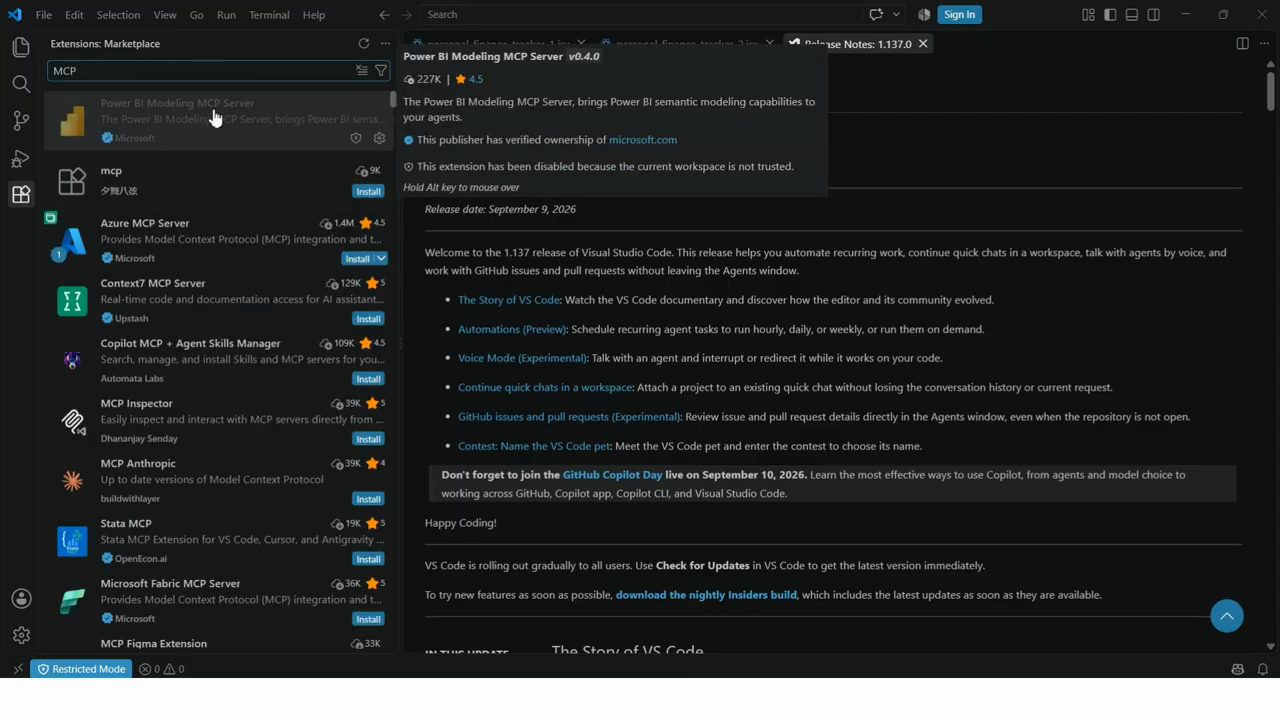1280x720 pixels.
Task: Click the Copilot icon in status bar
Action: [1238, 669]
